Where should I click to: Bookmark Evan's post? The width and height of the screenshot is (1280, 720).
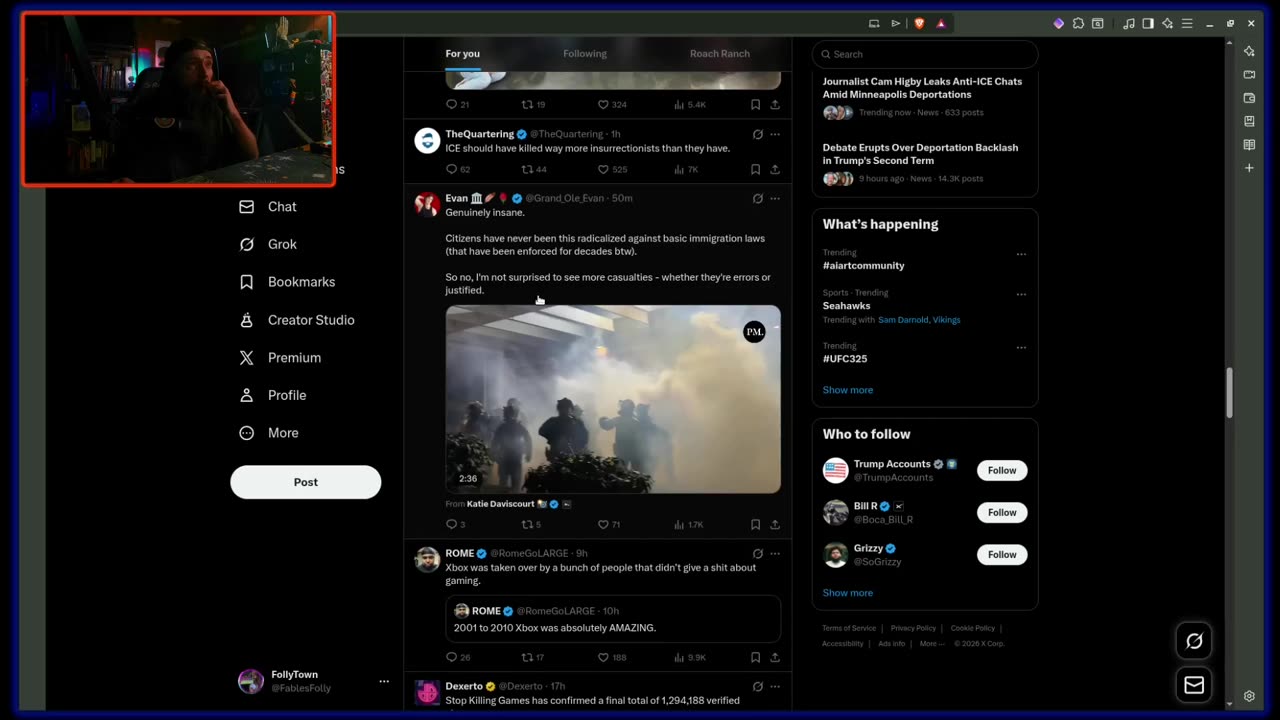(x=755, y=524)
